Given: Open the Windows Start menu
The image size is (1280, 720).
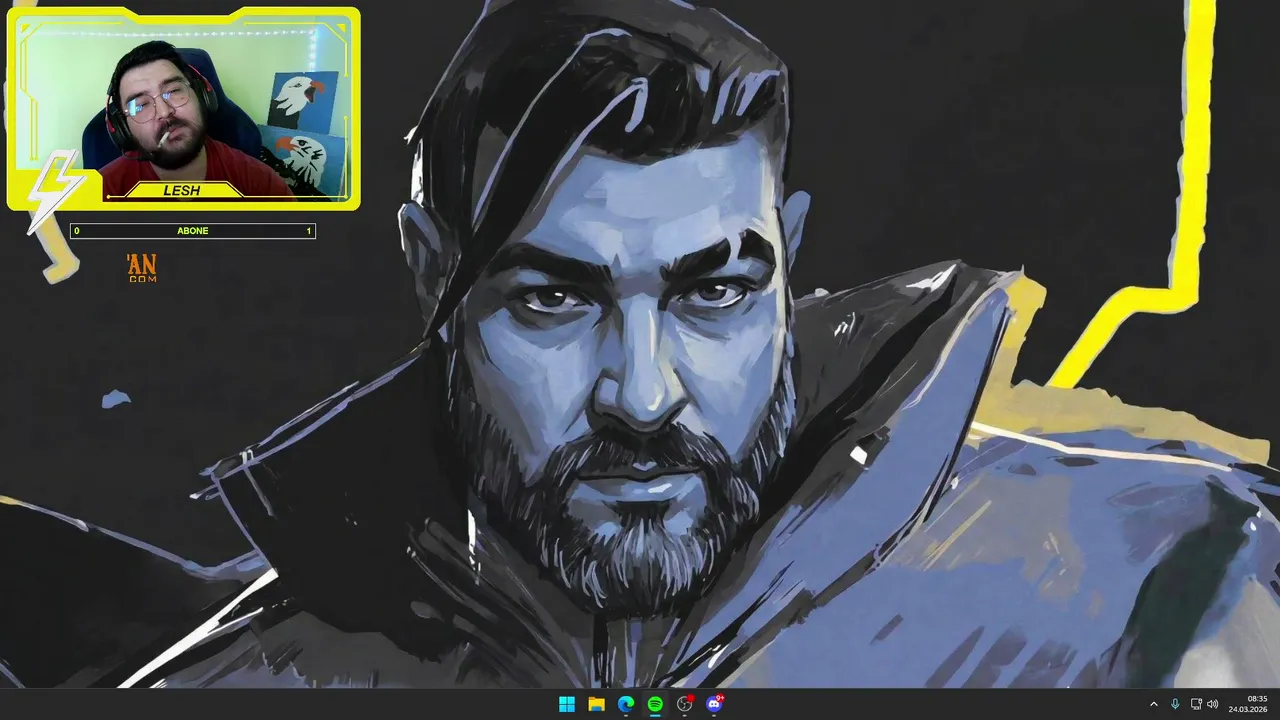Looking at the screenshot, I should [567, 704].
